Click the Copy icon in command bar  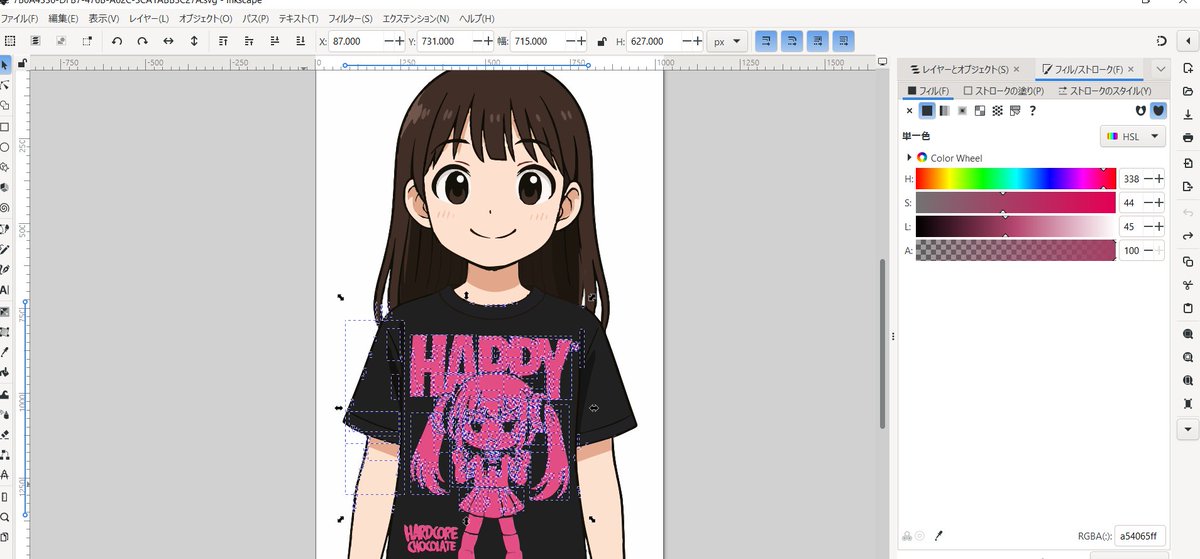pyautogui.click(x=1187, y=261)
